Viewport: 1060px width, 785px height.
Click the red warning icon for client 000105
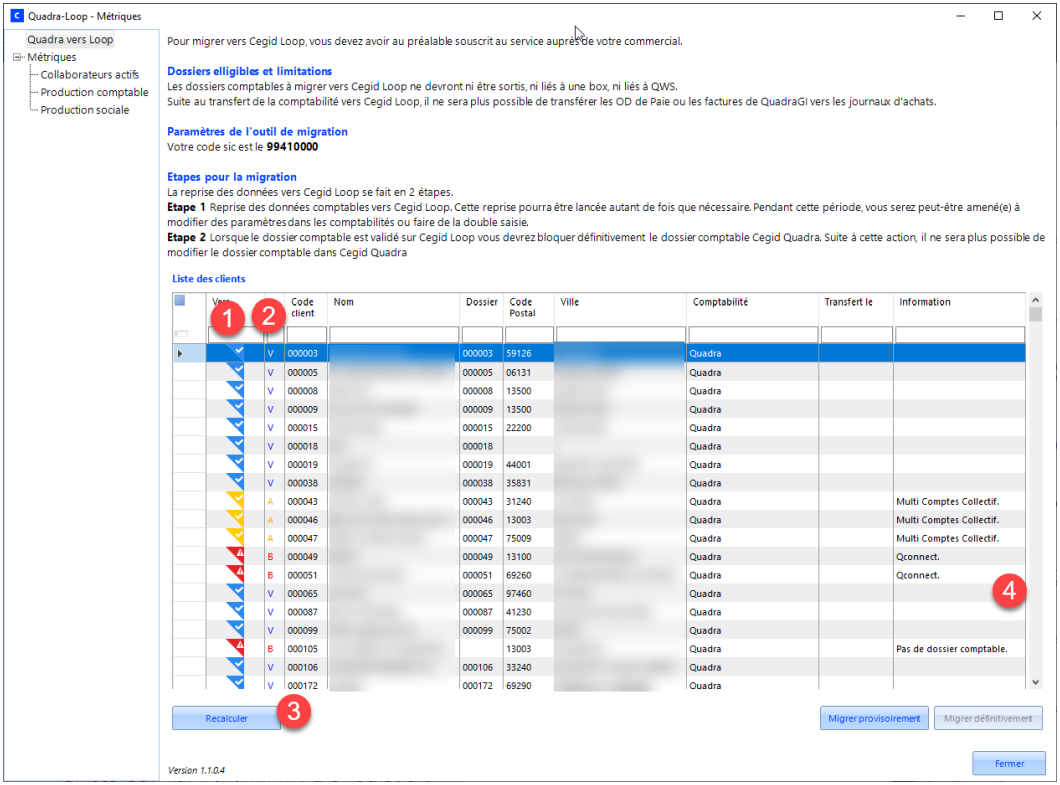[x=235, y=647]
